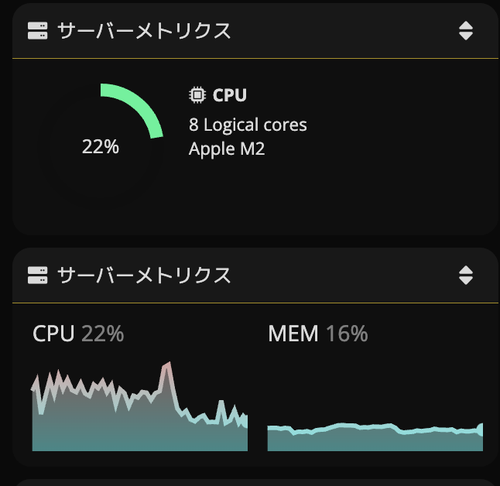Select the bold CPU heading label
This screenshot has height=486, width=500.
(230, 95)
